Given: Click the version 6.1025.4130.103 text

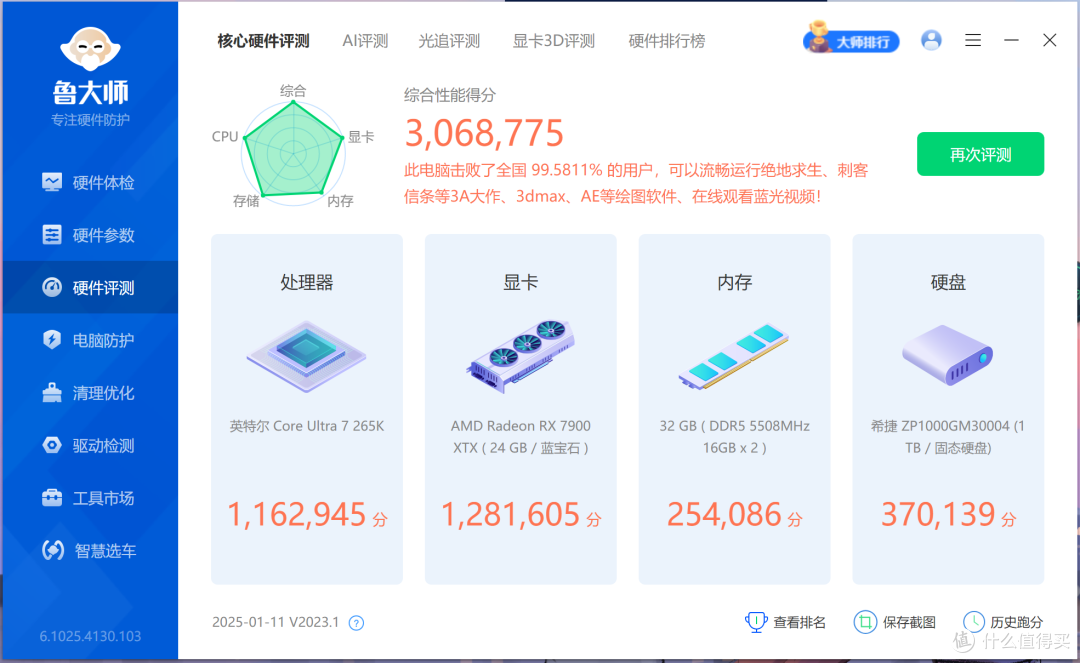Looking at the screenshot, I should pos(90,636).
